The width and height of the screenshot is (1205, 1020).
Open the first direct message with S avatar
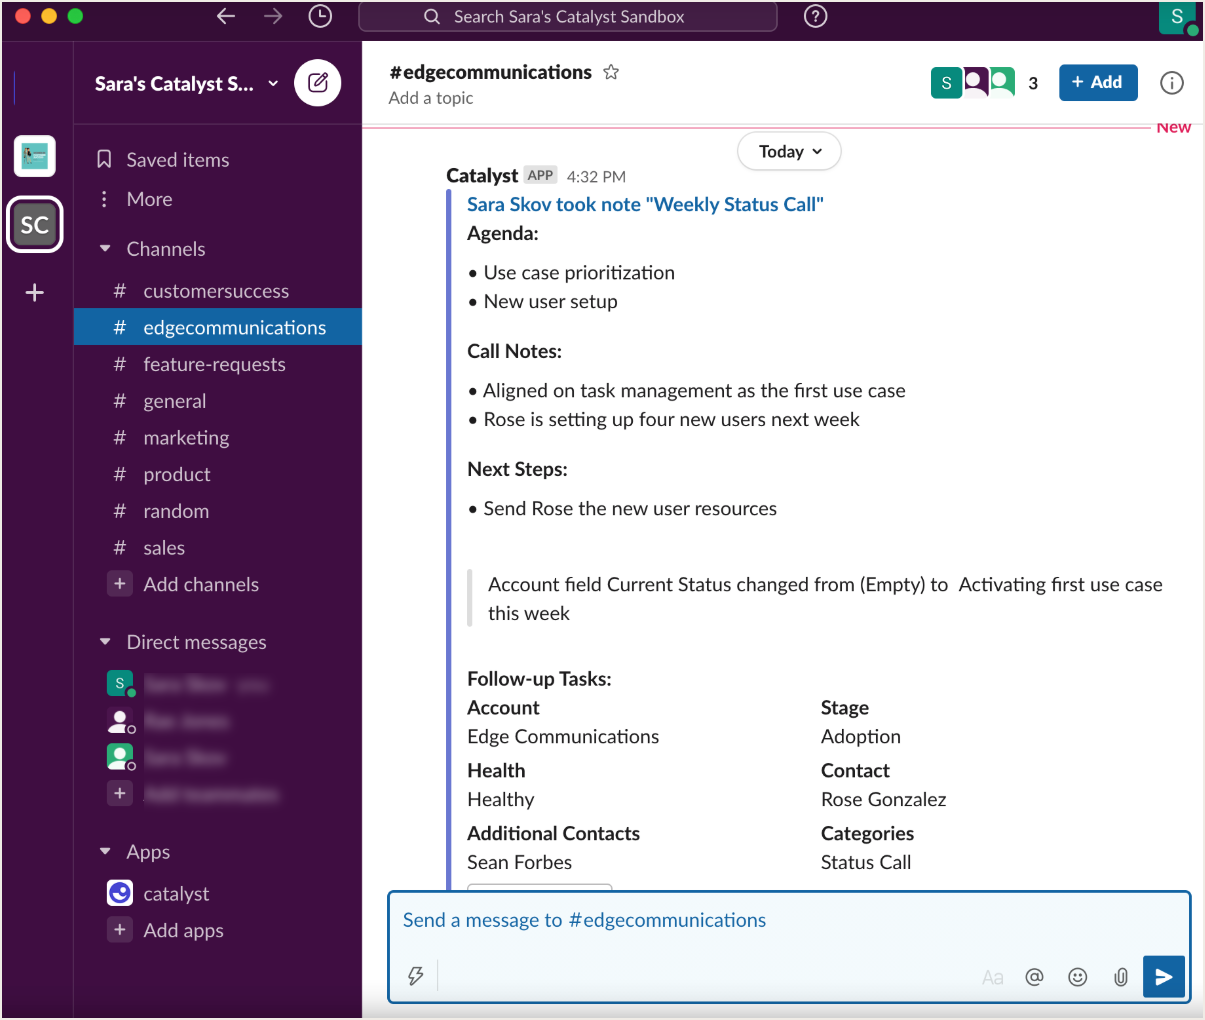click(x=188, y=684)
